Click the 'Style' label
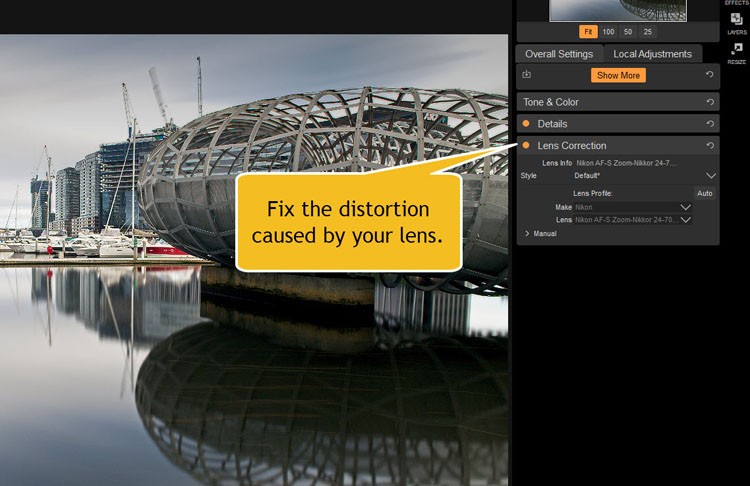Screen dimensions: 750x486 point(529,176)
